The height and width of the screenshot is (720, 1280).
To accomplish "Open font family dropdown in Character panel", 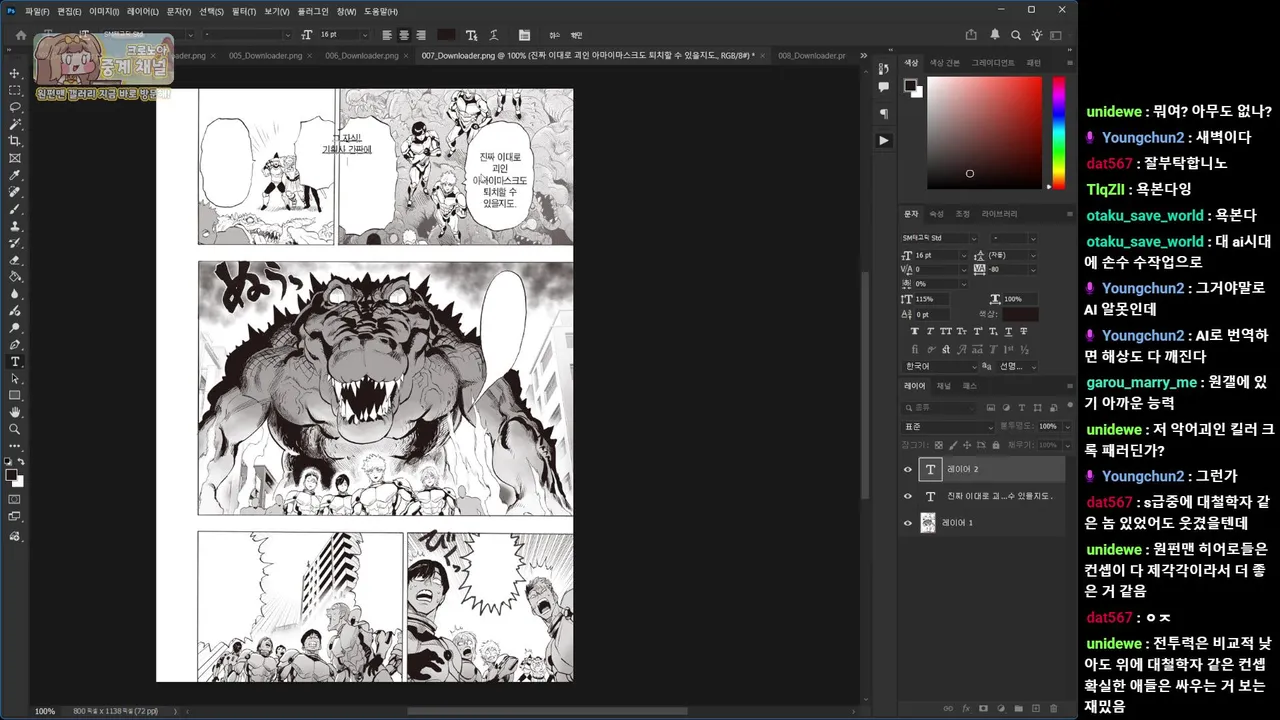I will click(x=973, y=238).
